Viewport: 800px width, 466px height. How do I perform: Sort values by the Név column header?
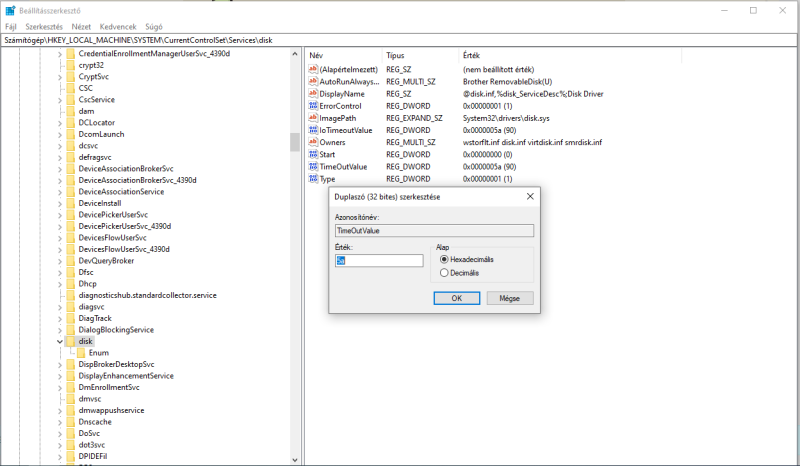343,55
